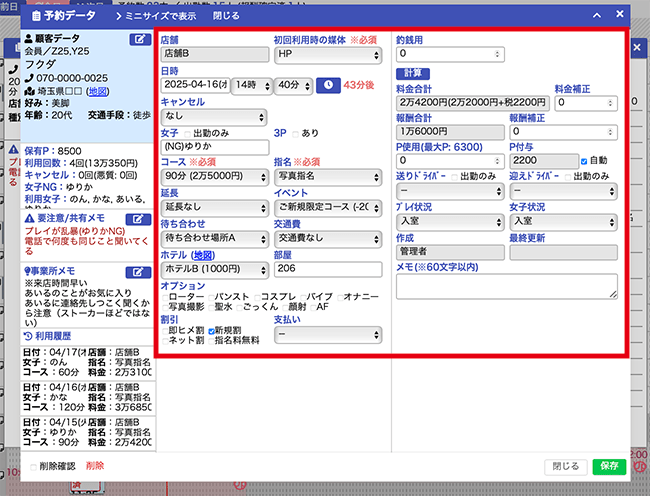This screenshot has height=496, width=650.
Task: Tick the 削除確認 checkbox
Action: click(34, 467)
